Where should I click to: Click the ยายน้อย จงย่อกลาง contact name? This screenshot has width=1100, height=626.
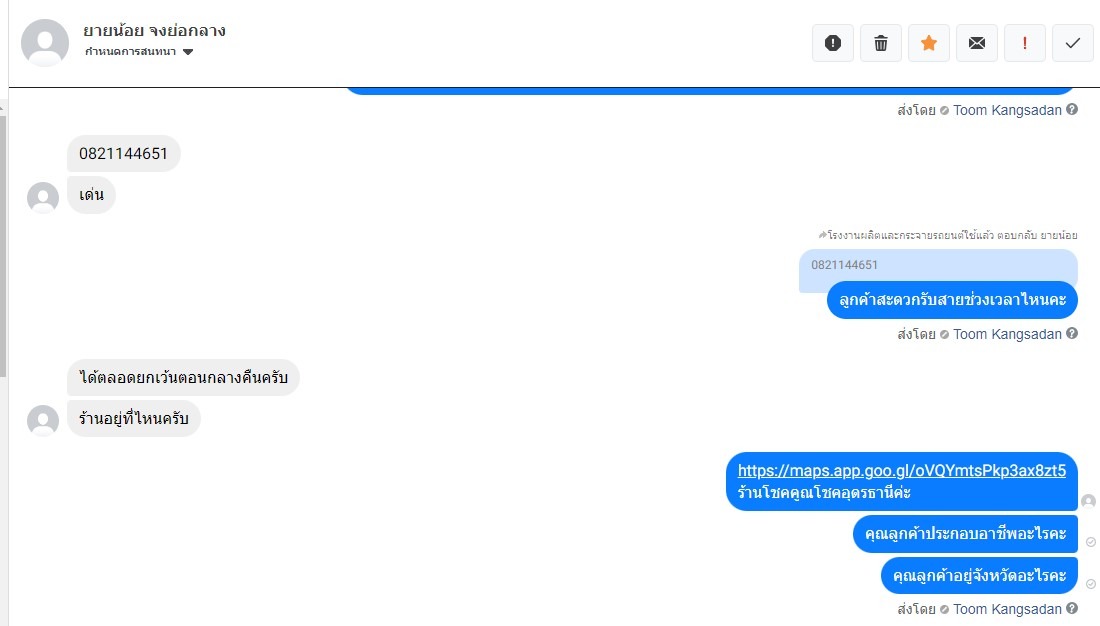click(154, 31)
